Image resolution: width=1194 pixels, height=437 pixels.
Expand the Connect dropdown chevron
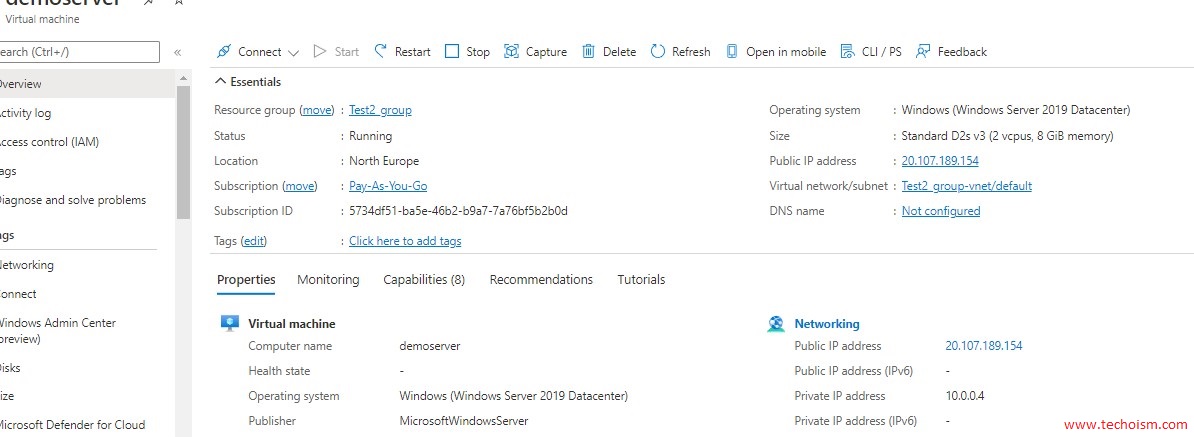[294, 53]
